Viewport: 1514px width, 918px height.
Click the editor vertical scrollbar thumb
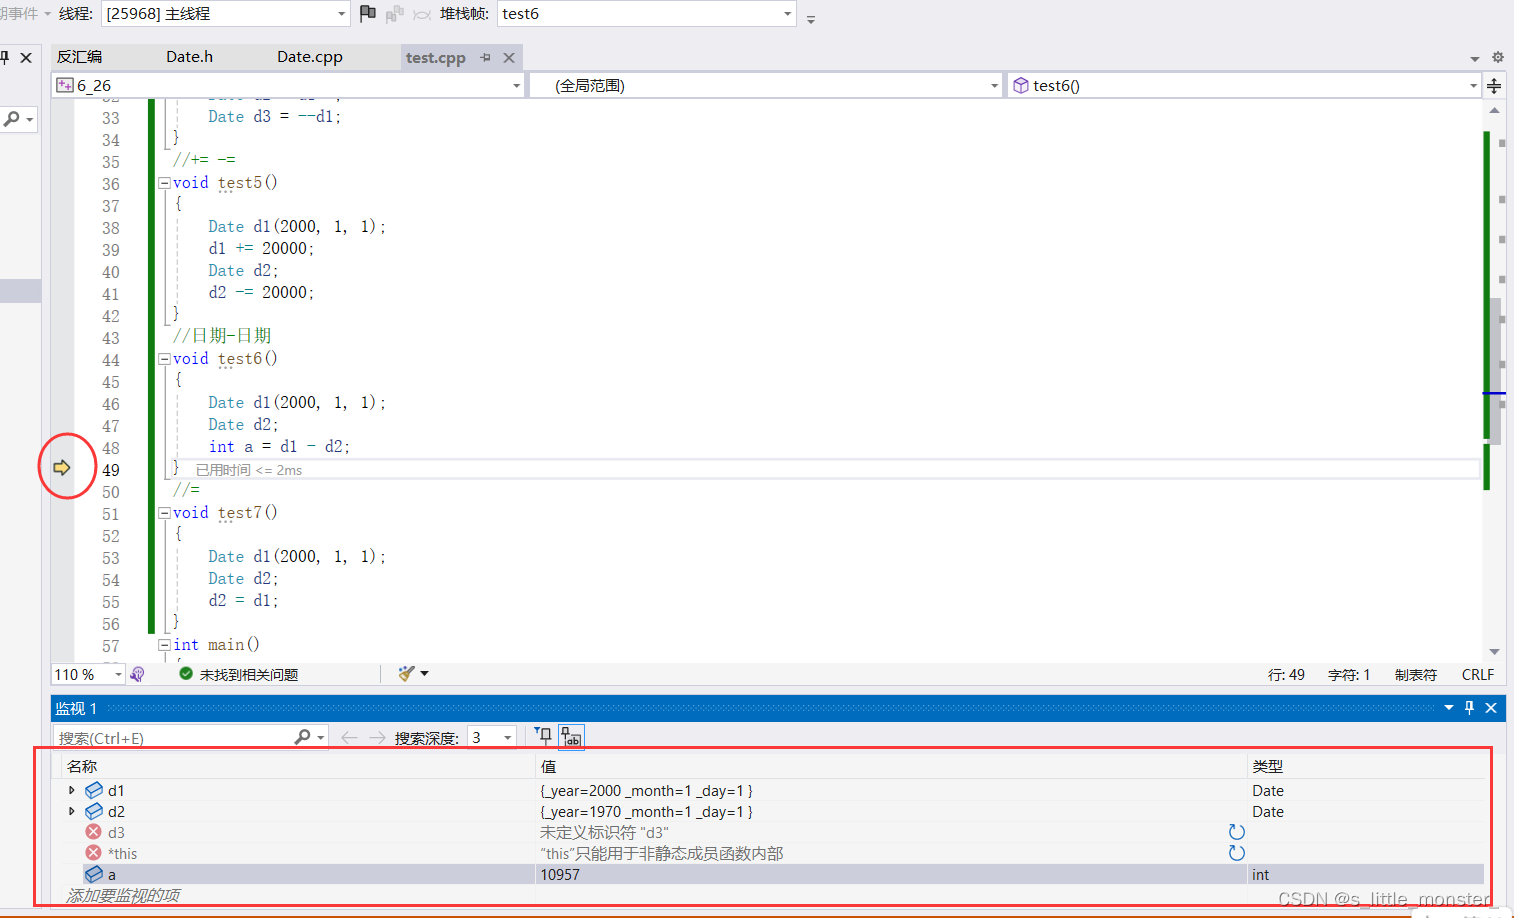1495,370
